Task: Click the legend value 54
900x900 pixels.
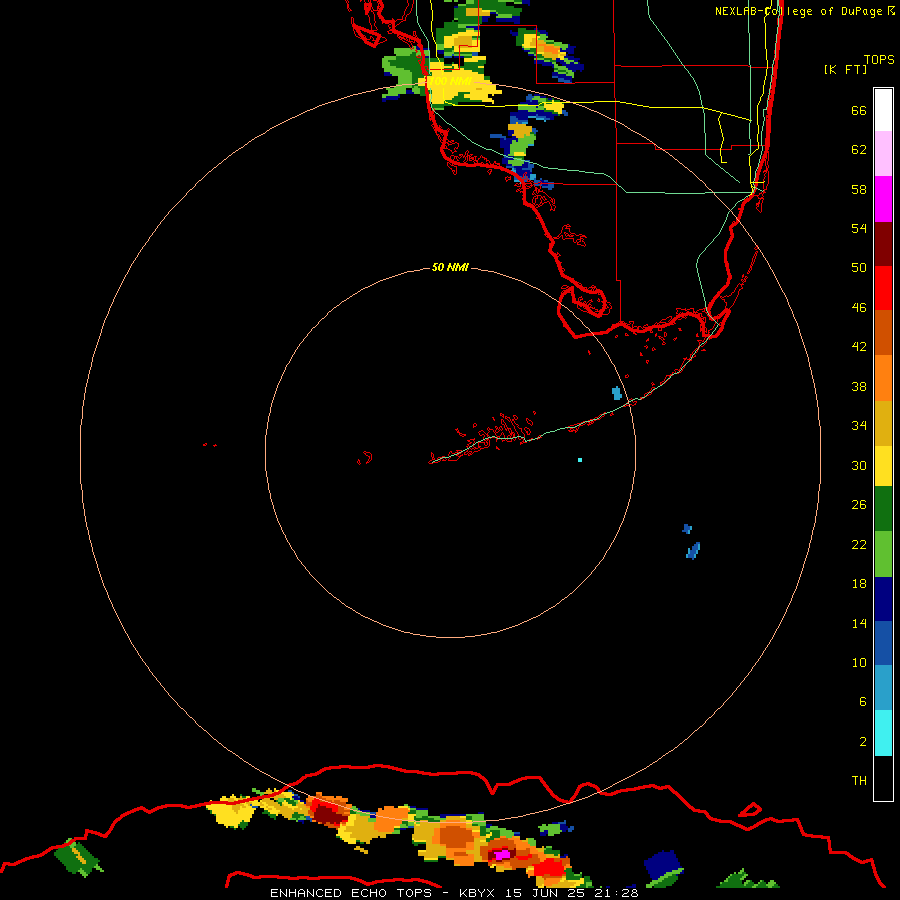Action: 859,228
